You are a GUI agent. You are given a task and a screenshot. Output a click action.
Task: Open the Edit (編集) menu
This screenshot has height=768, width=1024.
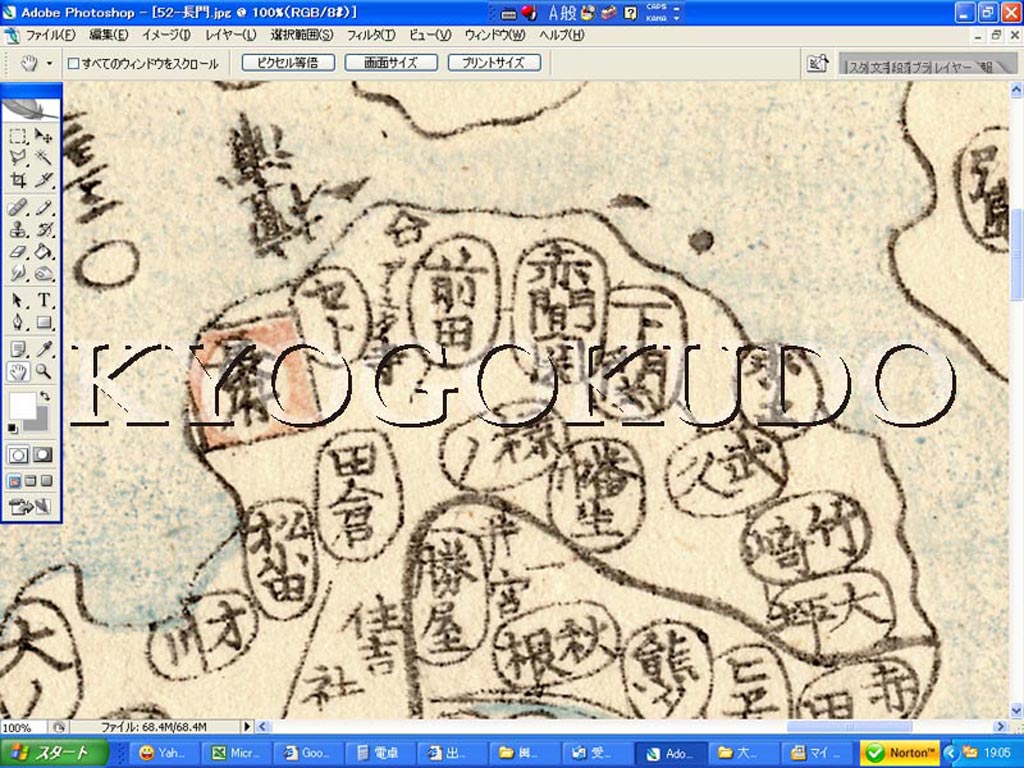coord(108,35)
